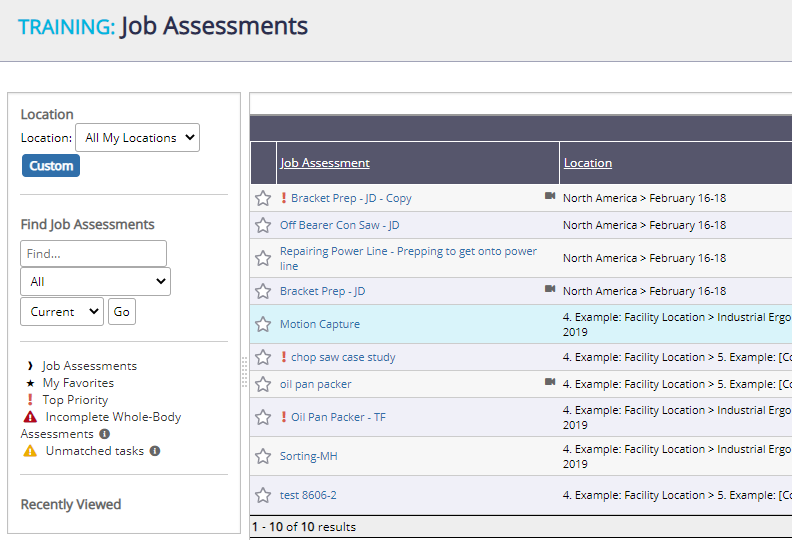Open chop saw case study link
This screenshot has width=792, height=540.
(343, 357)
